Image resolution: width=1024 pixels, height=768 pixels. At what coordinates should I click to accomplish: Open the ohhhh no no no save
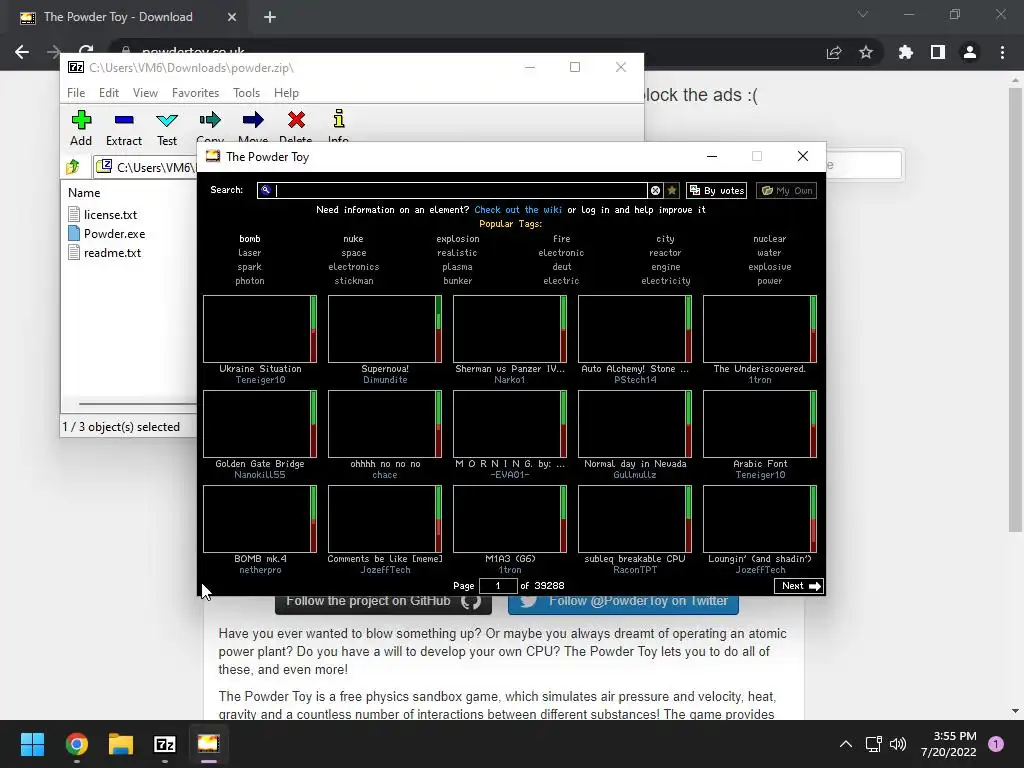point(385,424)
